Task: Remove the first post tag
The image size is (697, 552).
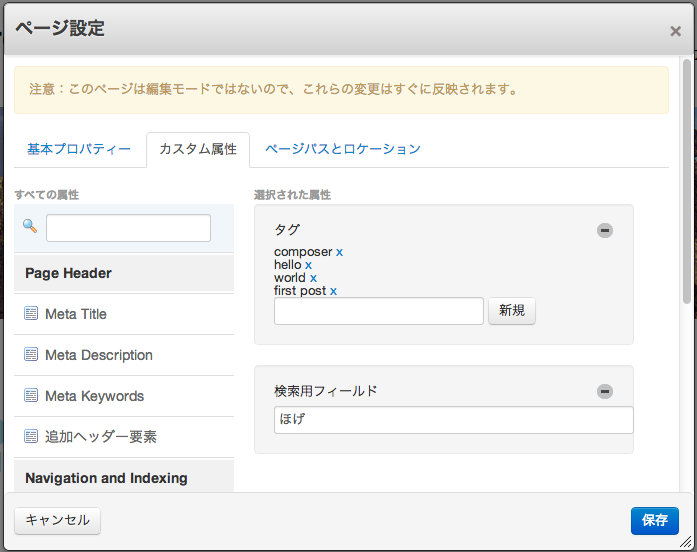Action: (x=333, y=291)
